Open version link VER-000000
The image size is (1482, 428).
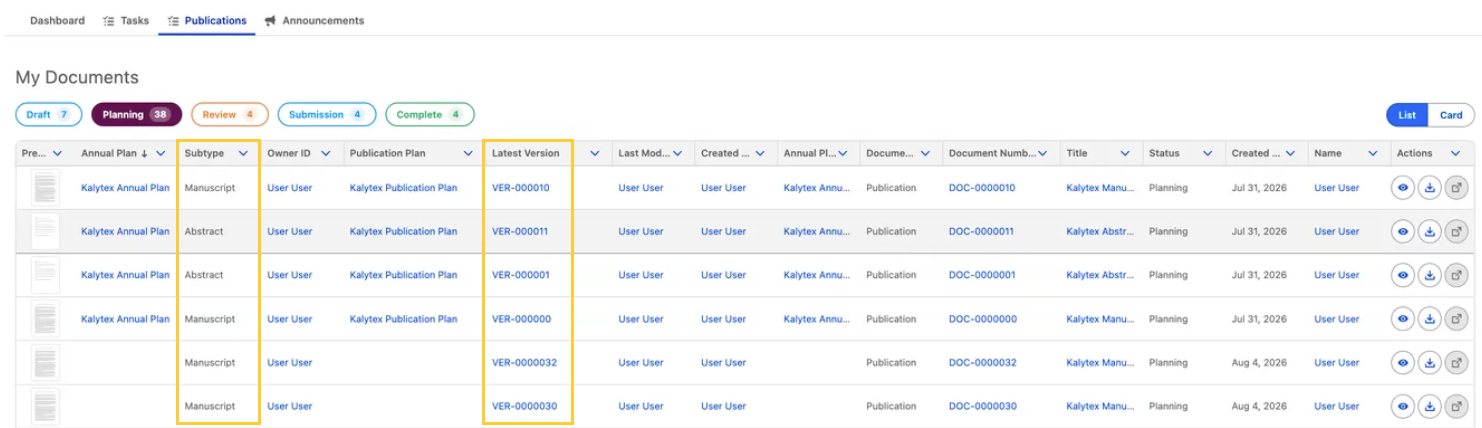coord(520,319)
